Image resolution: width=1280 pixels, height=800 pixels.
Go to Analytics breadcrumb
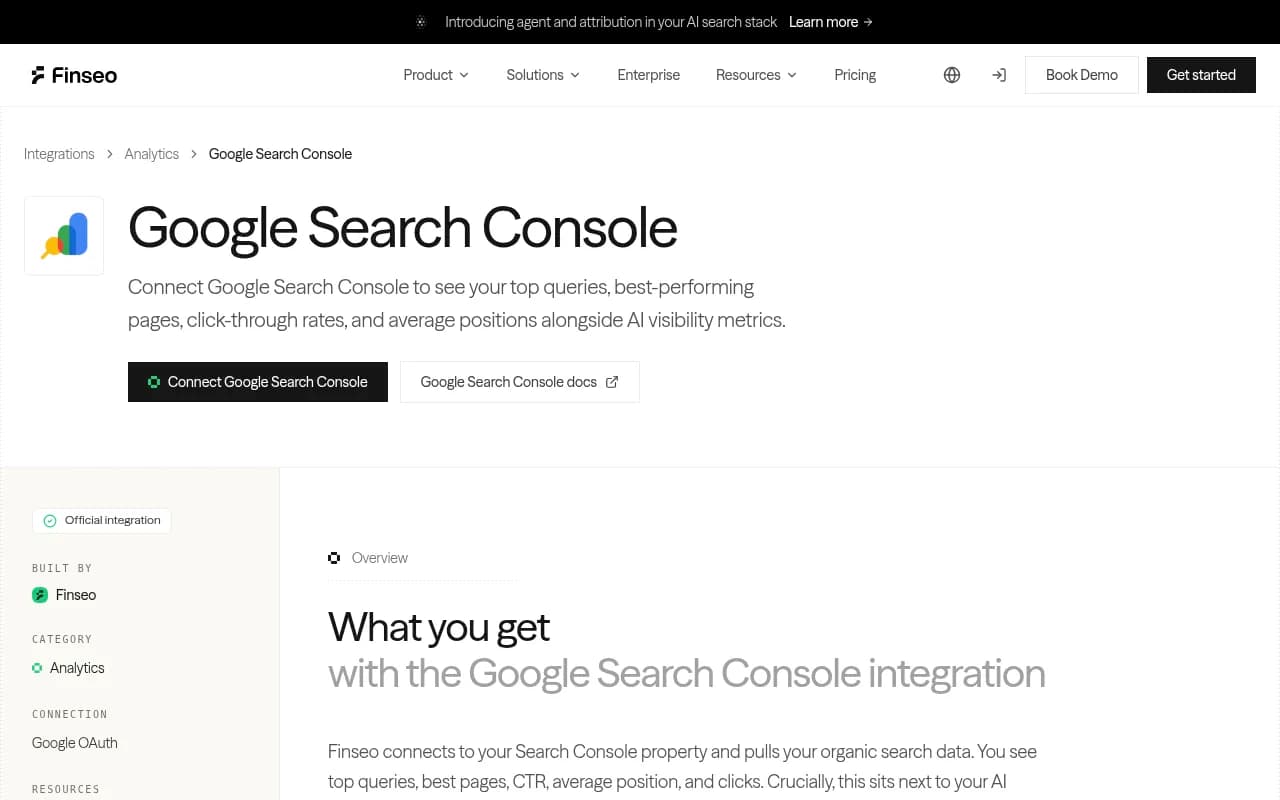pos(152,154)
